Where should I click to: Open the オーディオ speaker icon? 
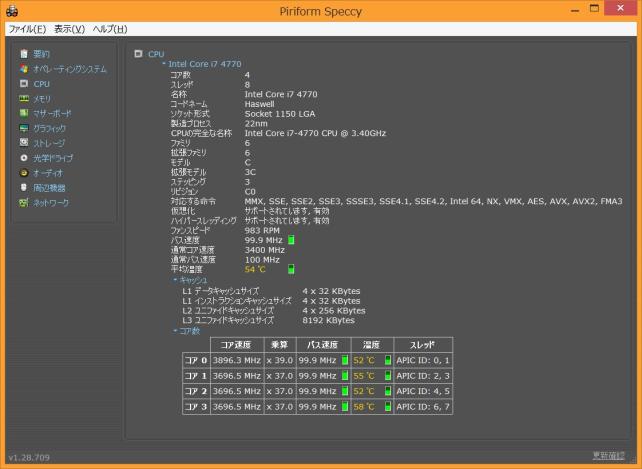[23, 173]
